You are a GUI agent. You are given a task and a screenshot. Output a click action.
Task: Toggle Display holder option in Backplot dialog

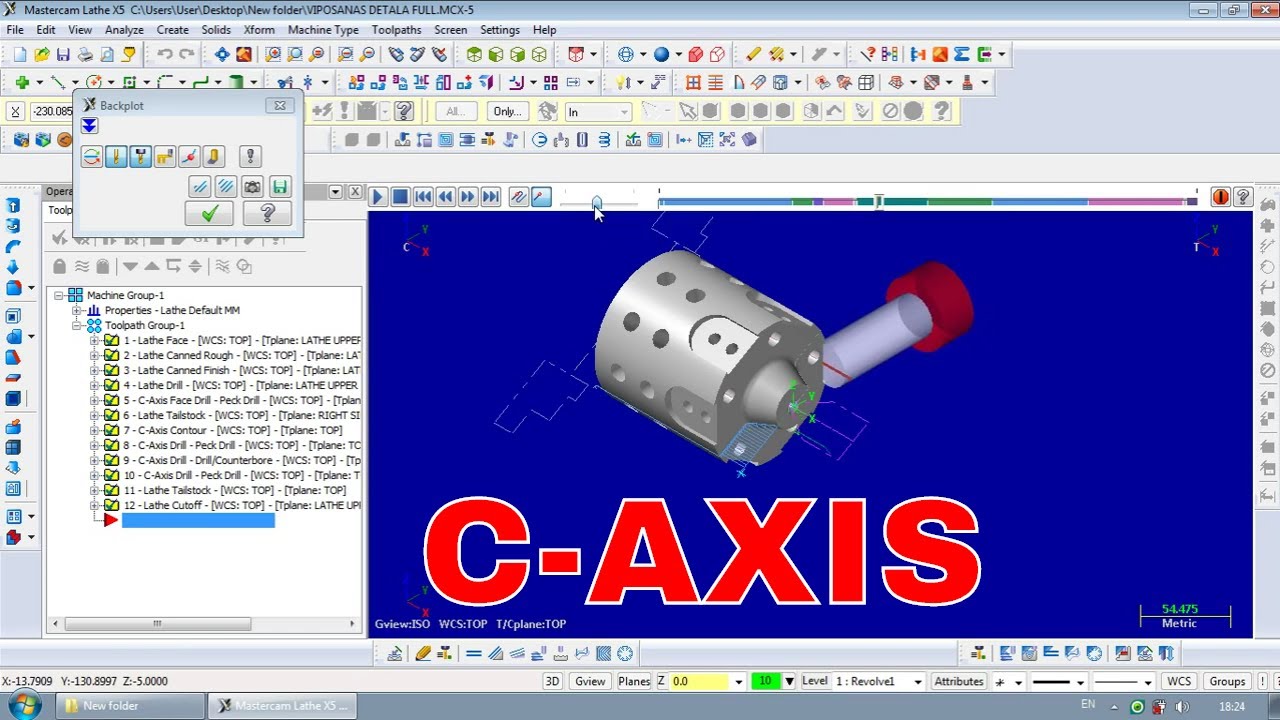[140, 156]
